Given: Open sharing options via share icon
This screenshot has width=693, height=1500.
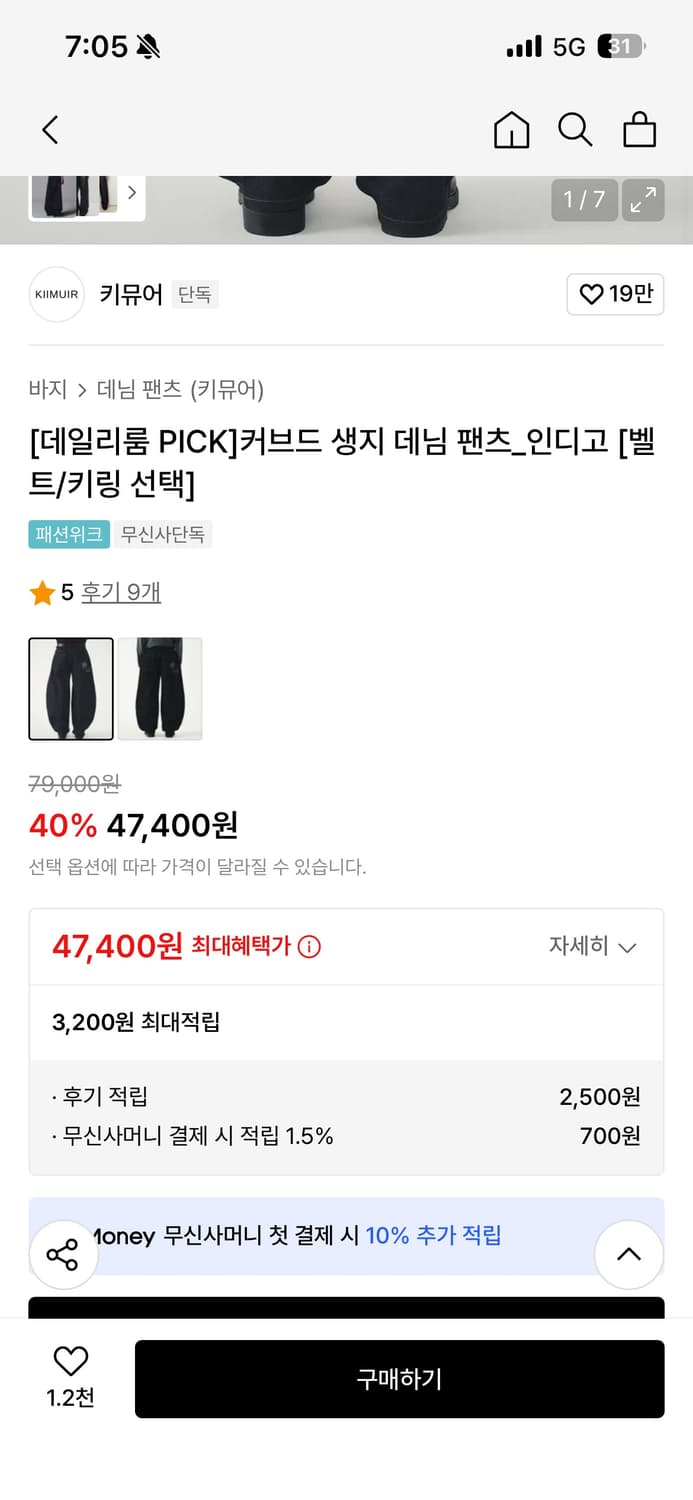Looking at the screenshot, I should tap(63, 1253).
